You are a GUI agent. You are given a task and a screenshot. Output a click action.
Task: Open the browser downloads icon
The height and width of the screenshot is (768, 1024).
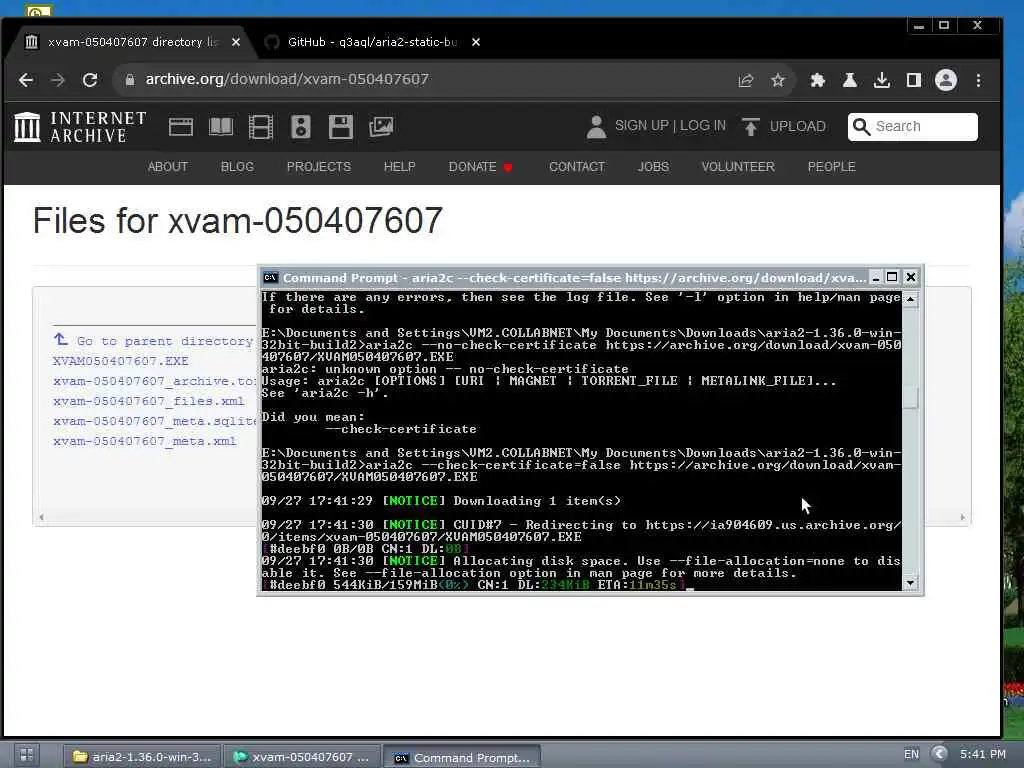[882, 80]
